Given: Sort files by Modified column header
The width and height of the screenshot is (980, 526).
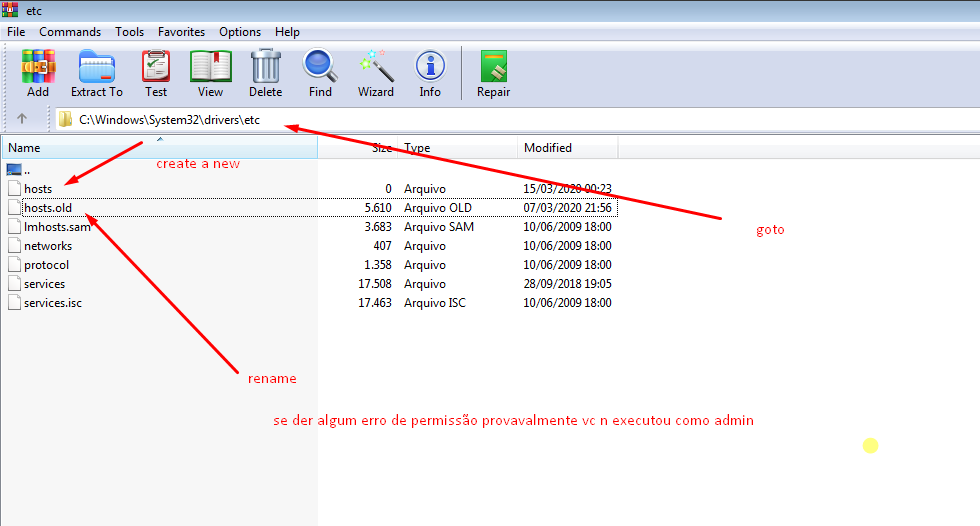Looking at the screenshot, I should pos(568,147).
